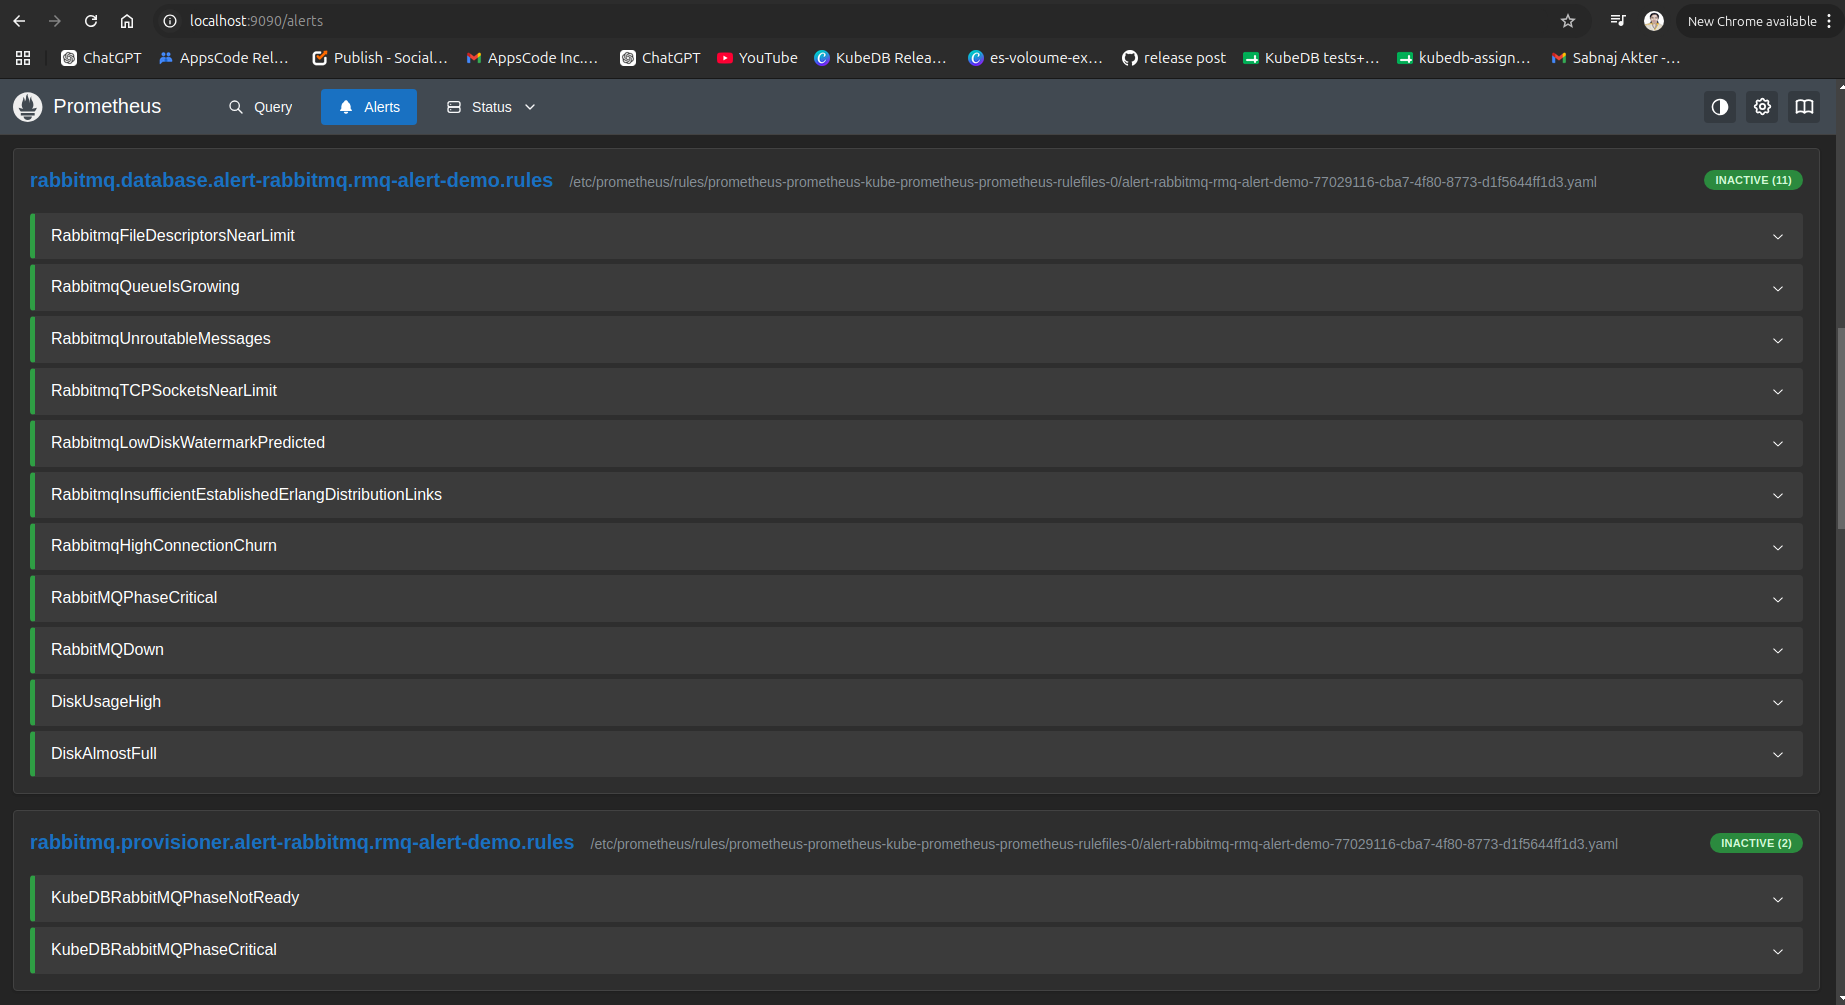
Task: Expand the RabbitmqTCPSocketsNearLimit alert chevron
Action: (x=1778, y=392)
